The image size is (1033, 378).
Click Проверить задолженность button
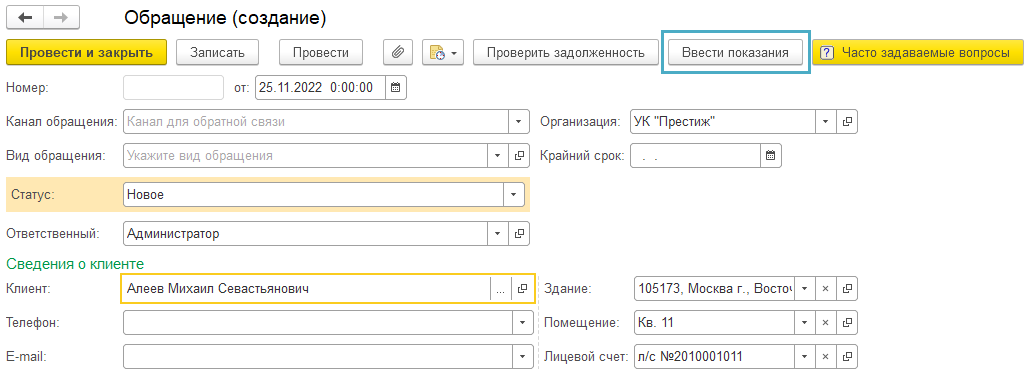[566, 53]
